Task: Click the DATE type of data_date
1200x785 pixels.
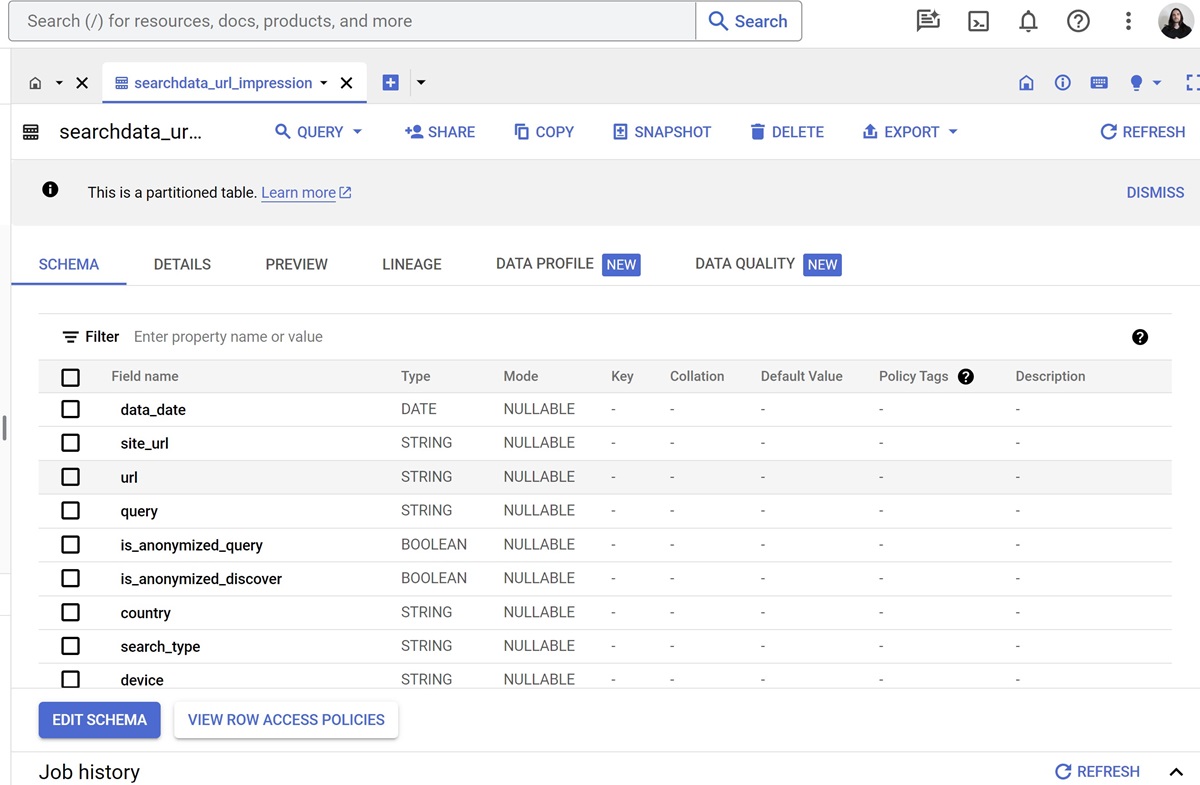Action: tap(419, 409)
